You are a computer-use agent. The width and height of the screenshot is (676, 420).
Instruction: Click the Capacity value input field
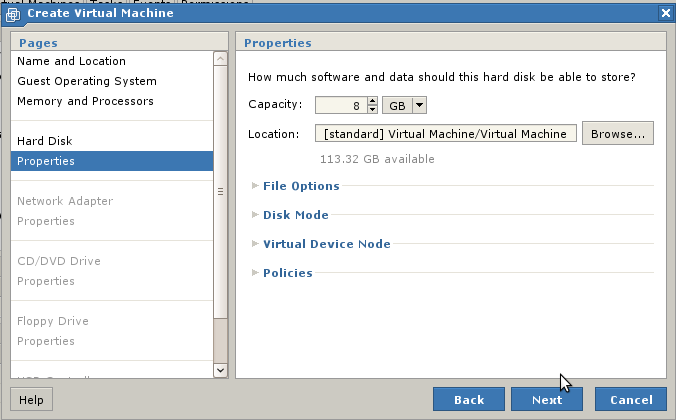pos(340,105)
